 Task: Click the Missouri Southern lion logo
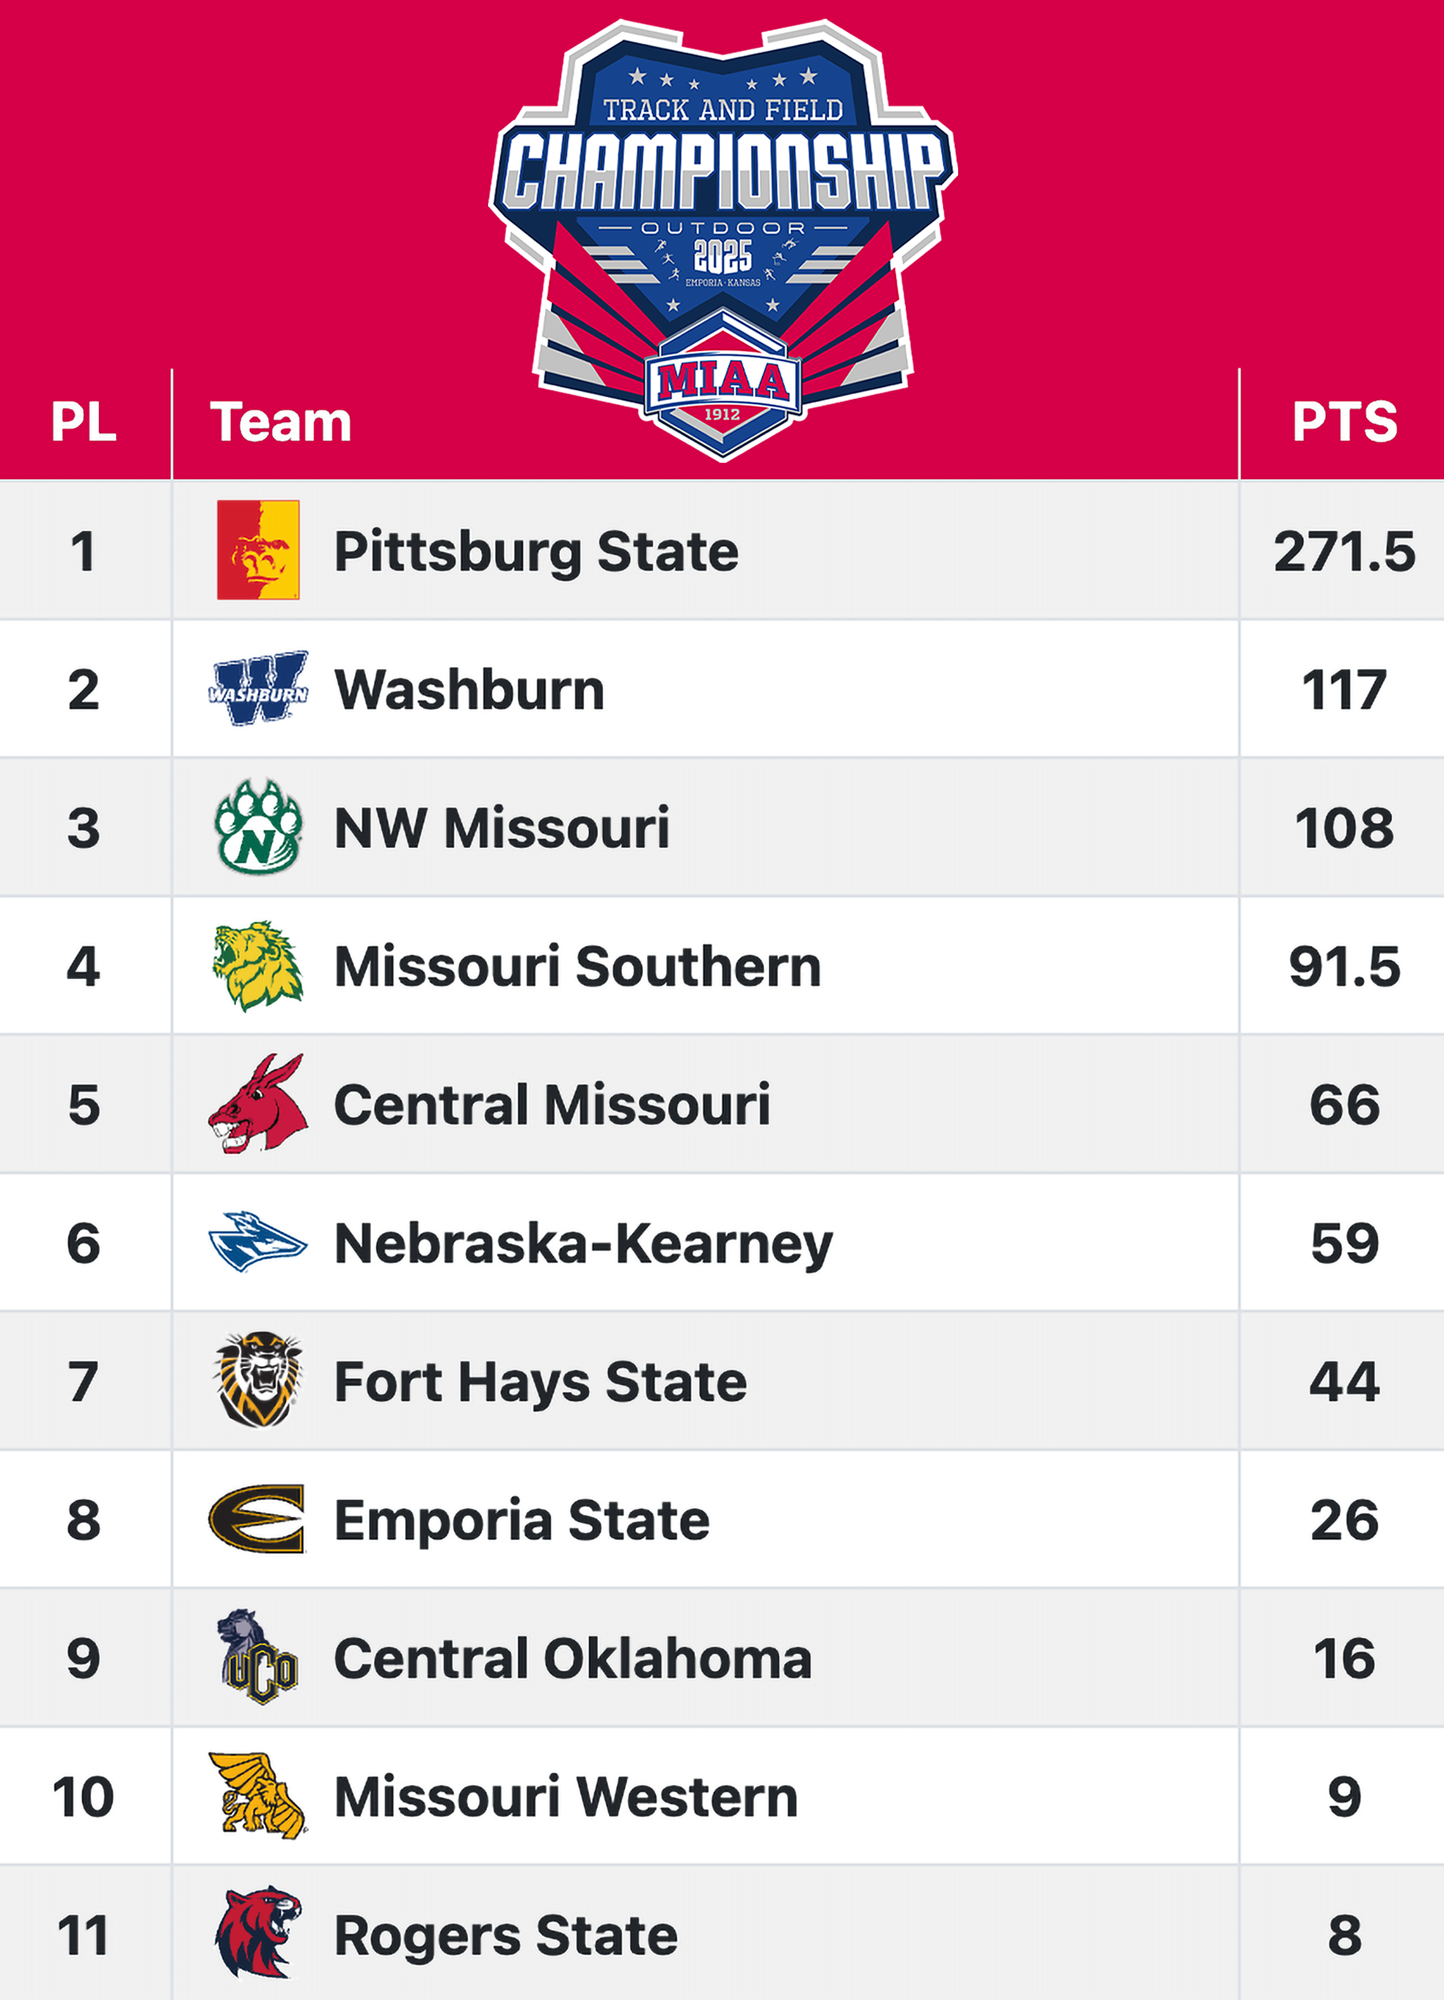point(258,966)
